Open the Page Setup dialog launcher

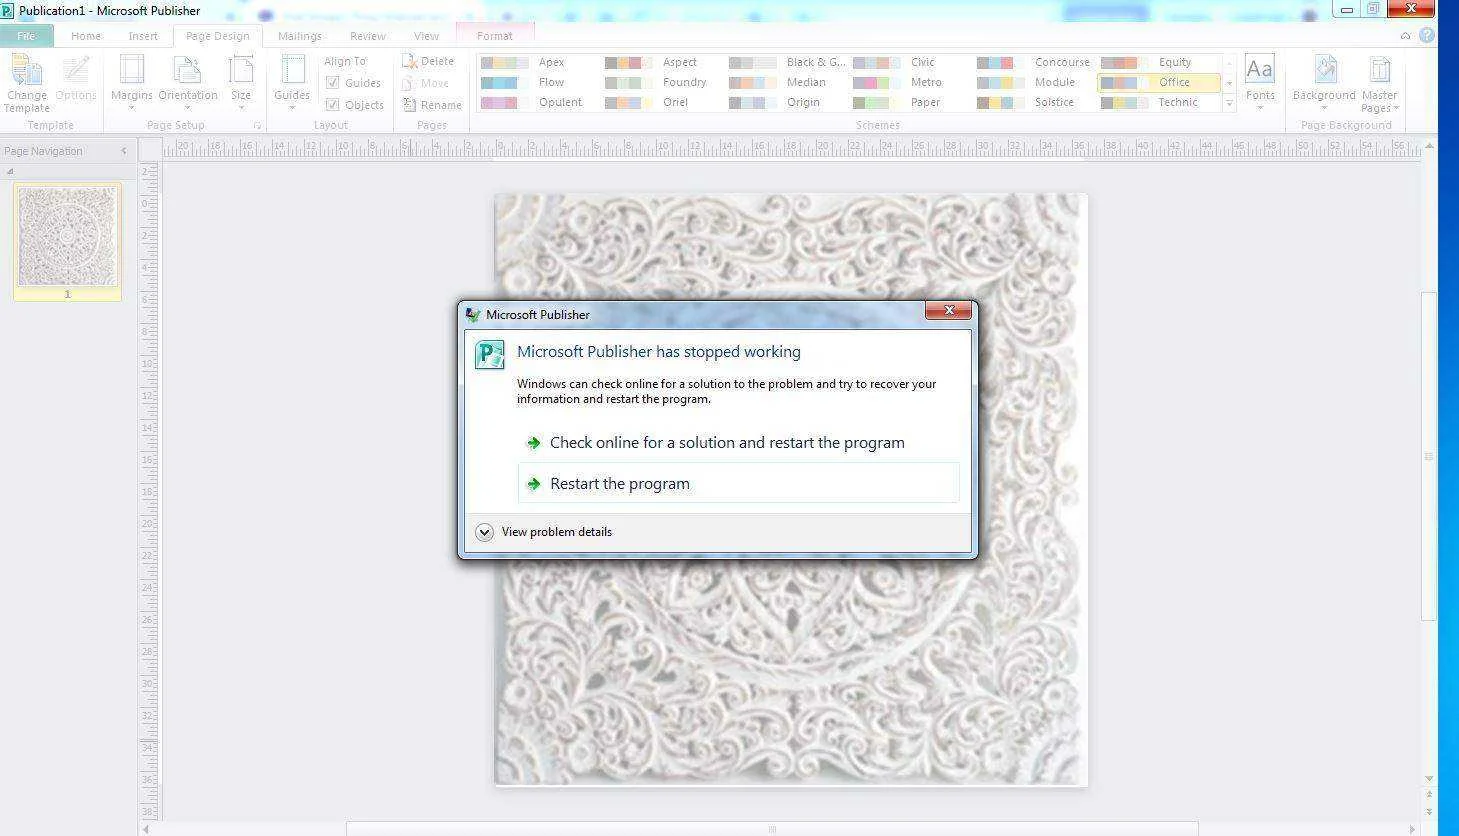(257, 126)
